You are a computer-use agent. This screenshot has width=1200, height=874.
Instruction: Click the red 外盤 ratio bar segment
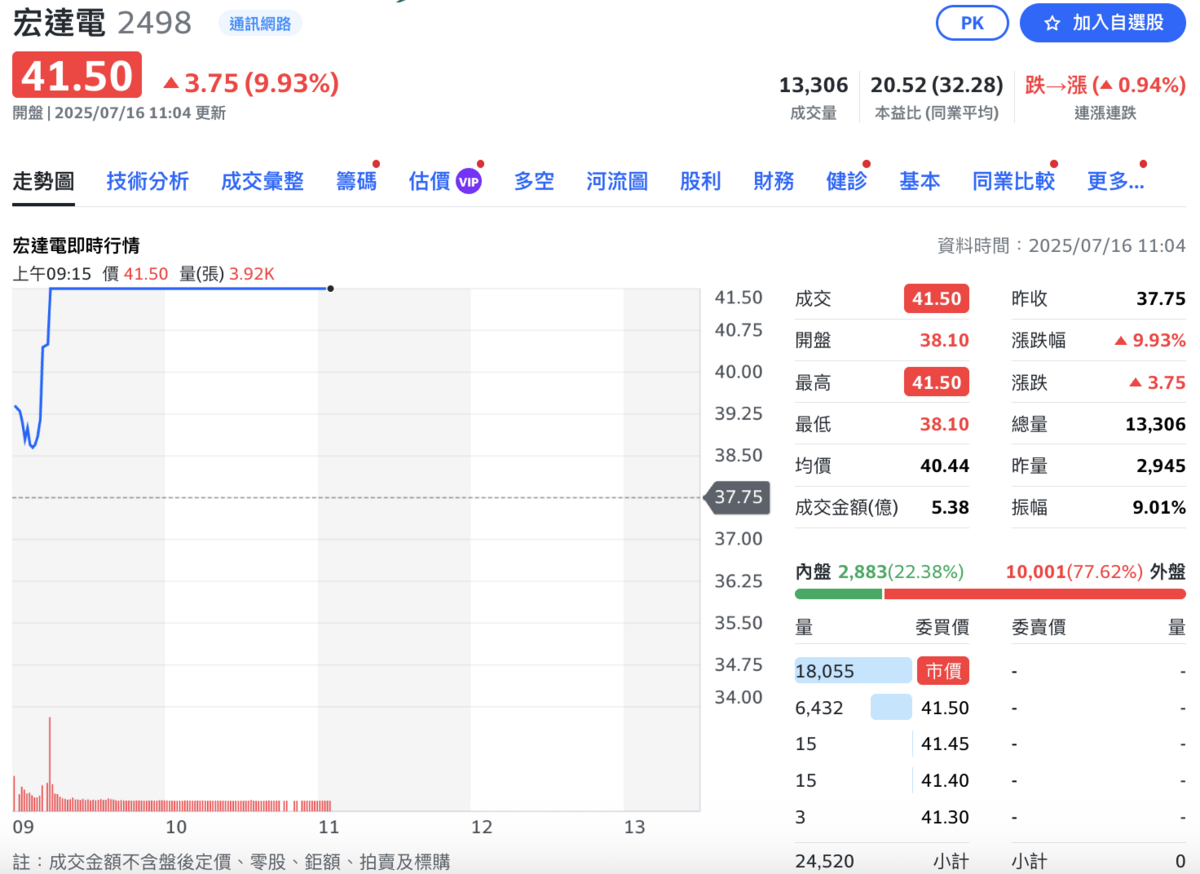pos(1035,594)
